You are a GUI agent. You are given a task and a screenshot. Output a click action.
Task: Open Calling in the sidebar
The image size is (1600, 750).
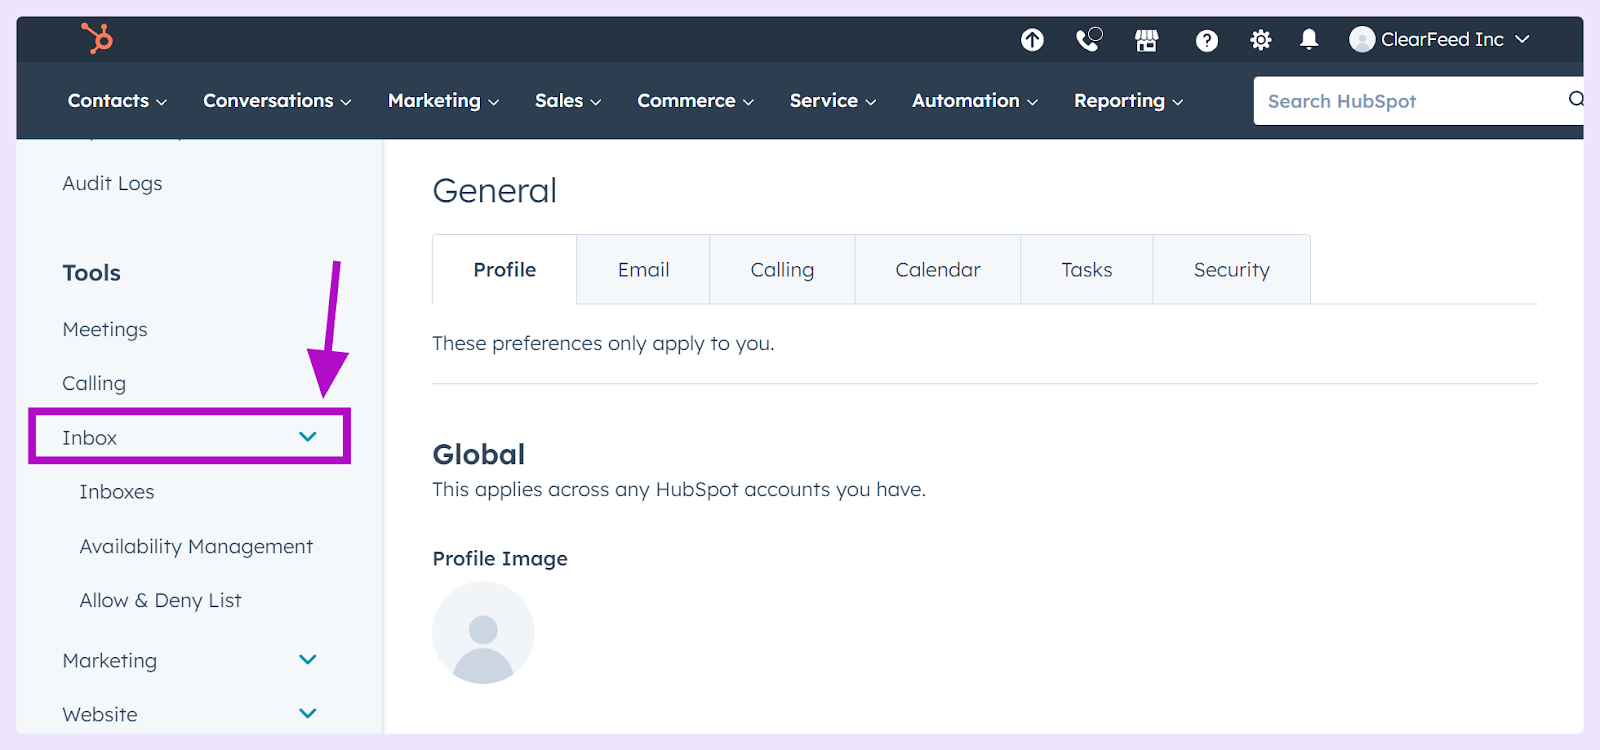(94, 384)
